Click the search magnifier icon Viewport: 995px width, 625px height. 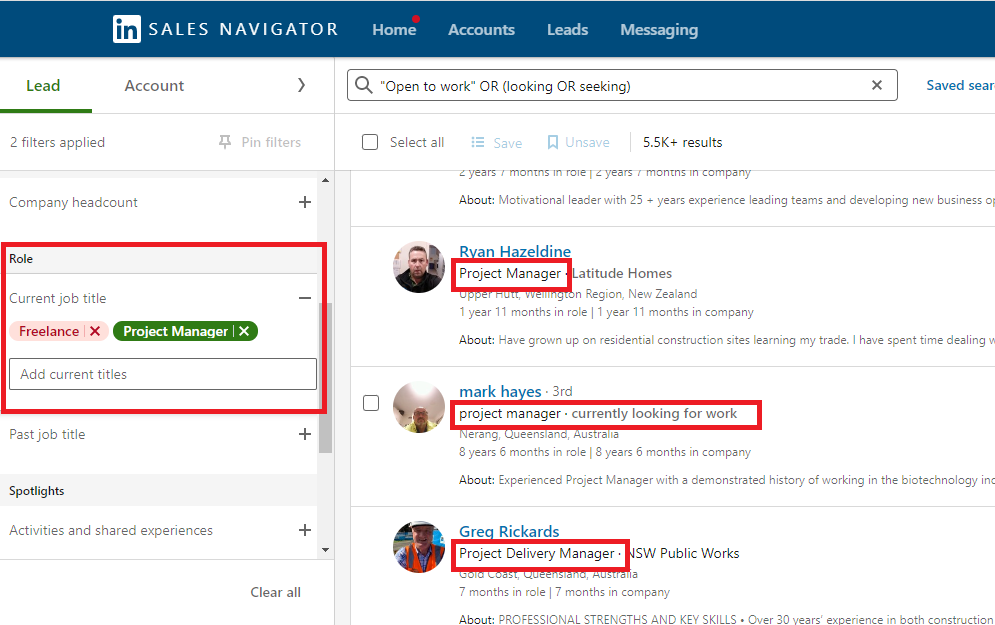tap(364, 85)
